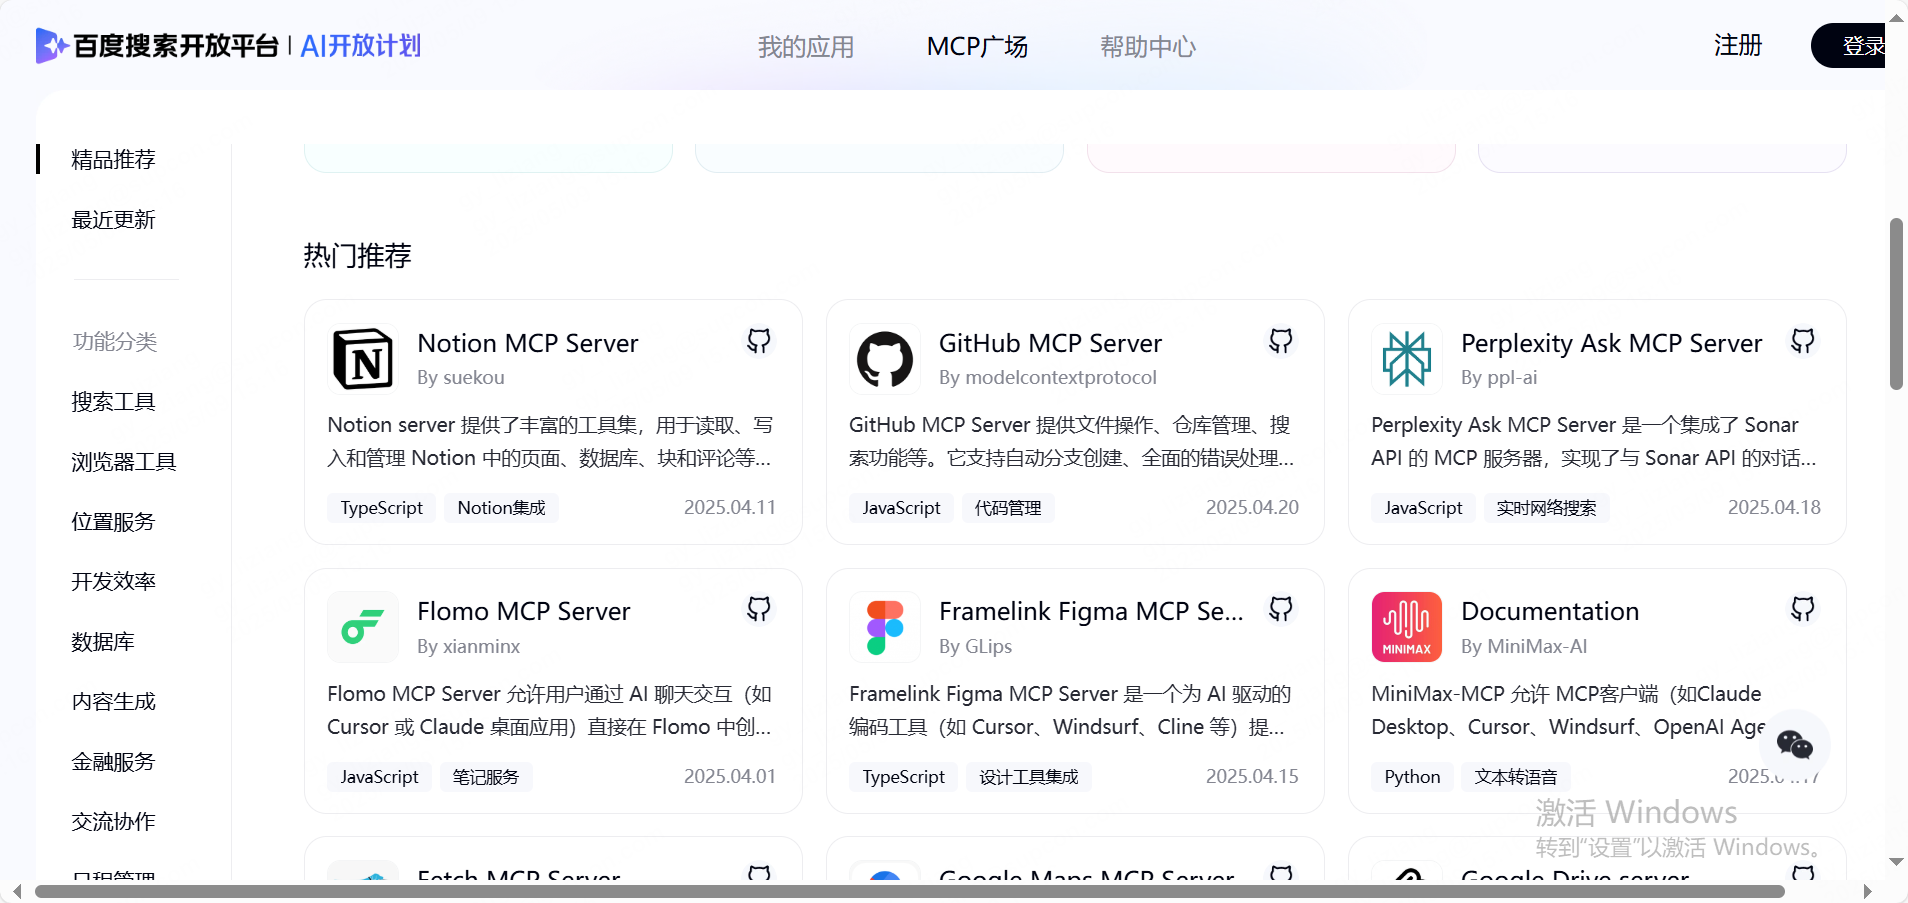Click the 登录 button
The width and height of the screenshot is (1908, 903).
tap(1849, 46)
